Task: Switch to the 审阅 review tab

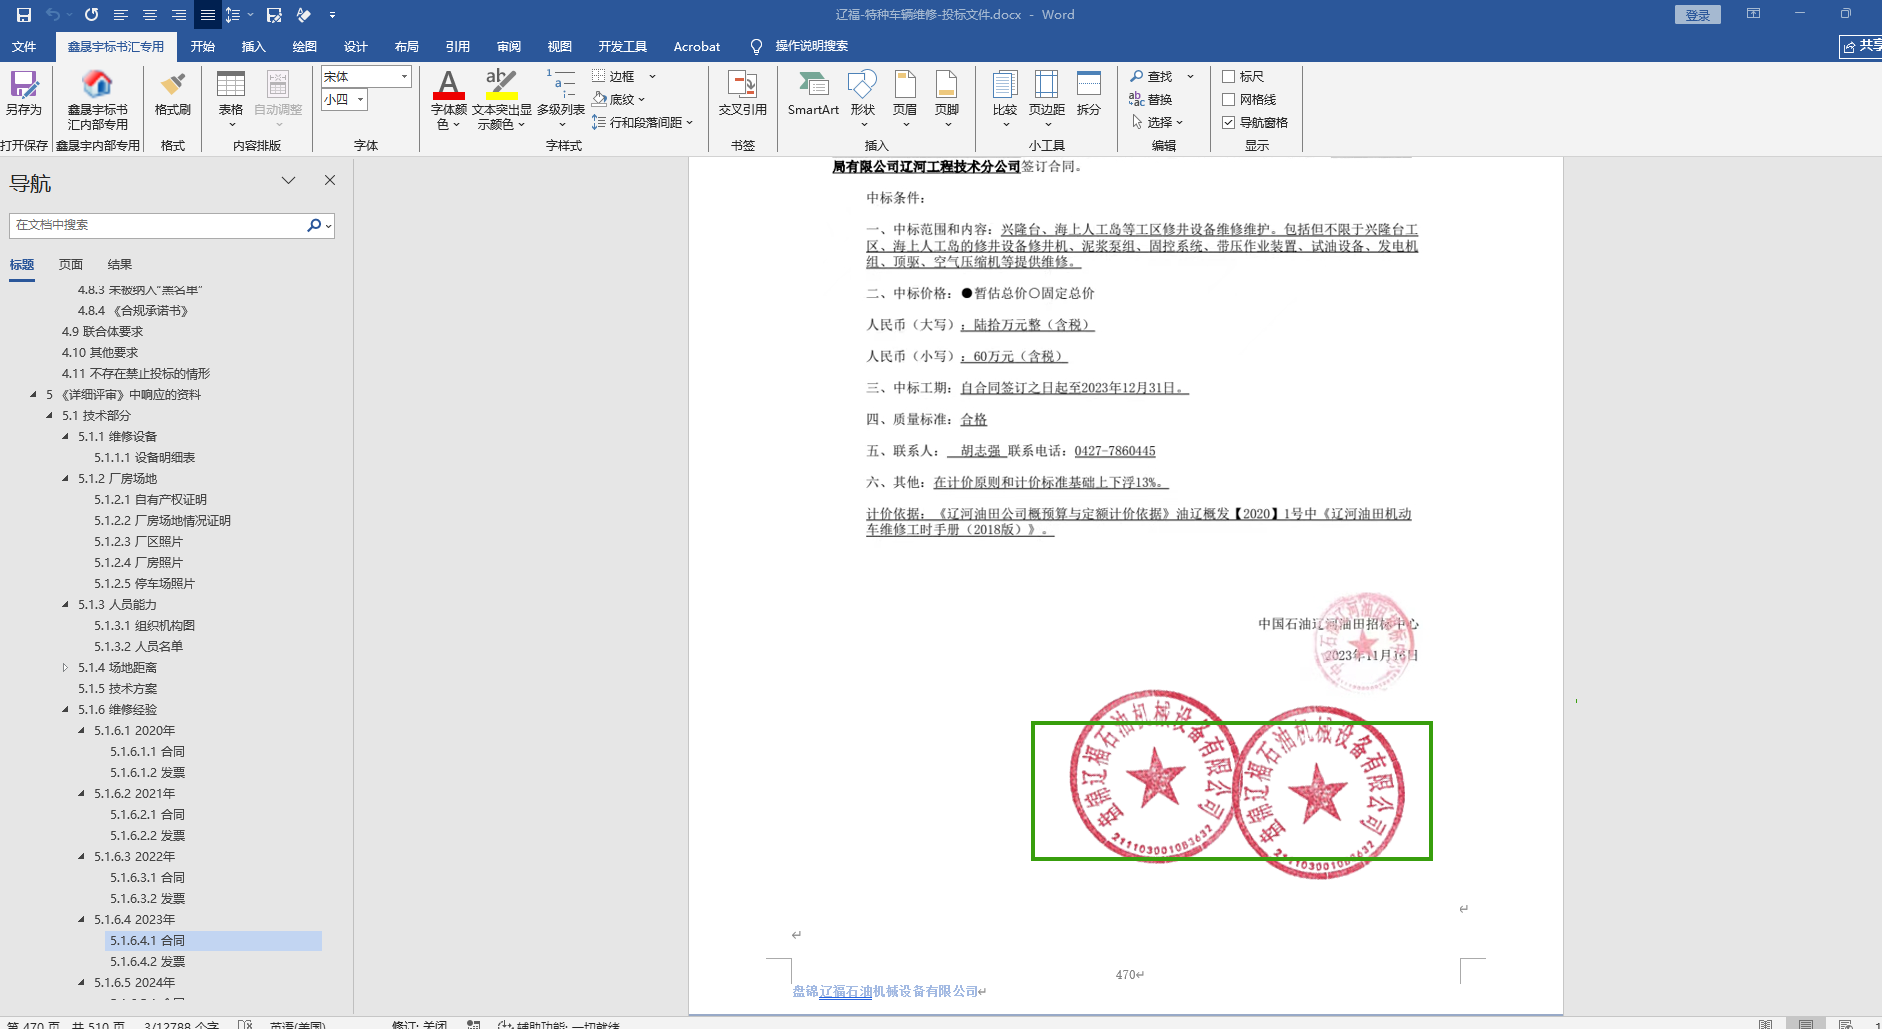Action: (x=509, y=46)
